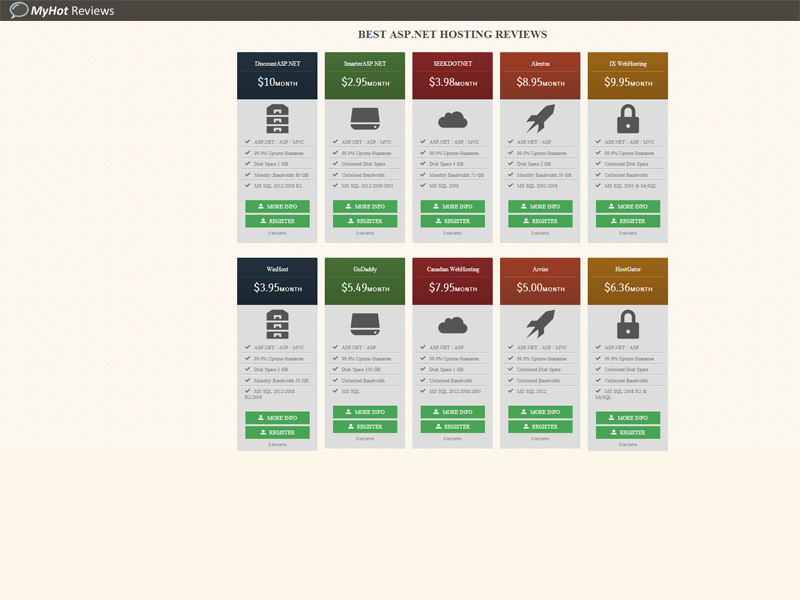Open More Info for IX WebHosting

click(x=628, y=207)
